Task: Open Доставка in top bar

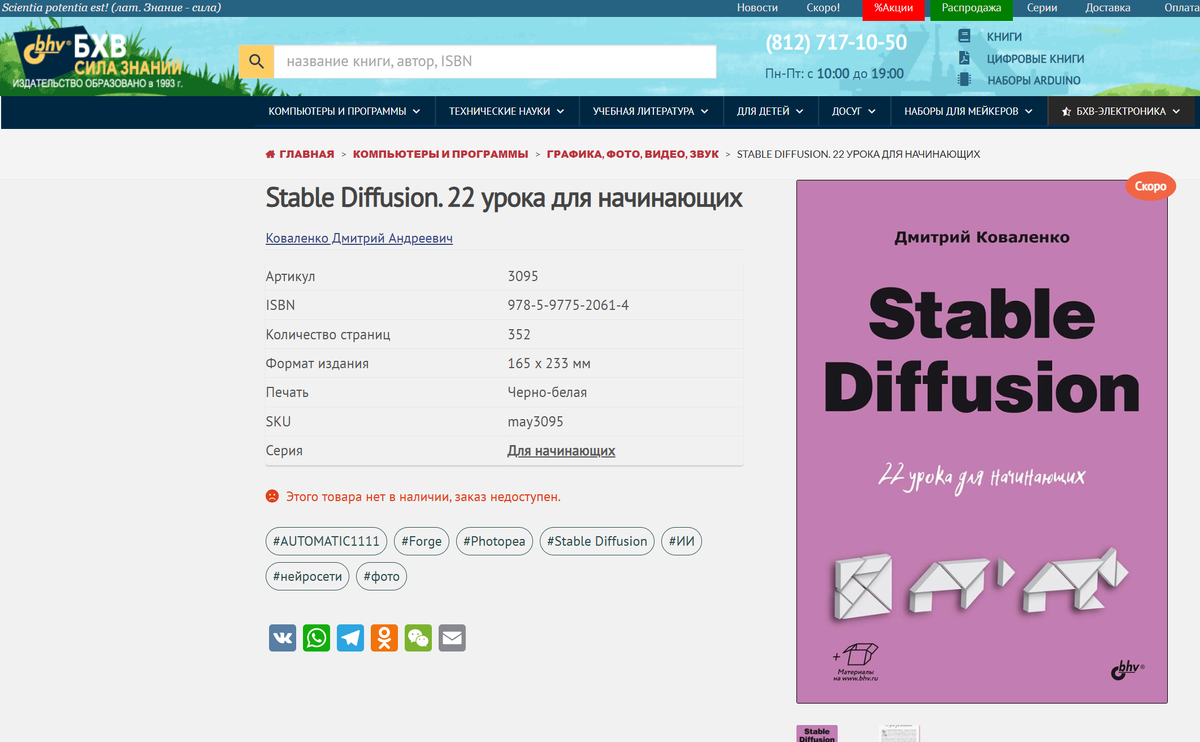Action: [1108, 8]
